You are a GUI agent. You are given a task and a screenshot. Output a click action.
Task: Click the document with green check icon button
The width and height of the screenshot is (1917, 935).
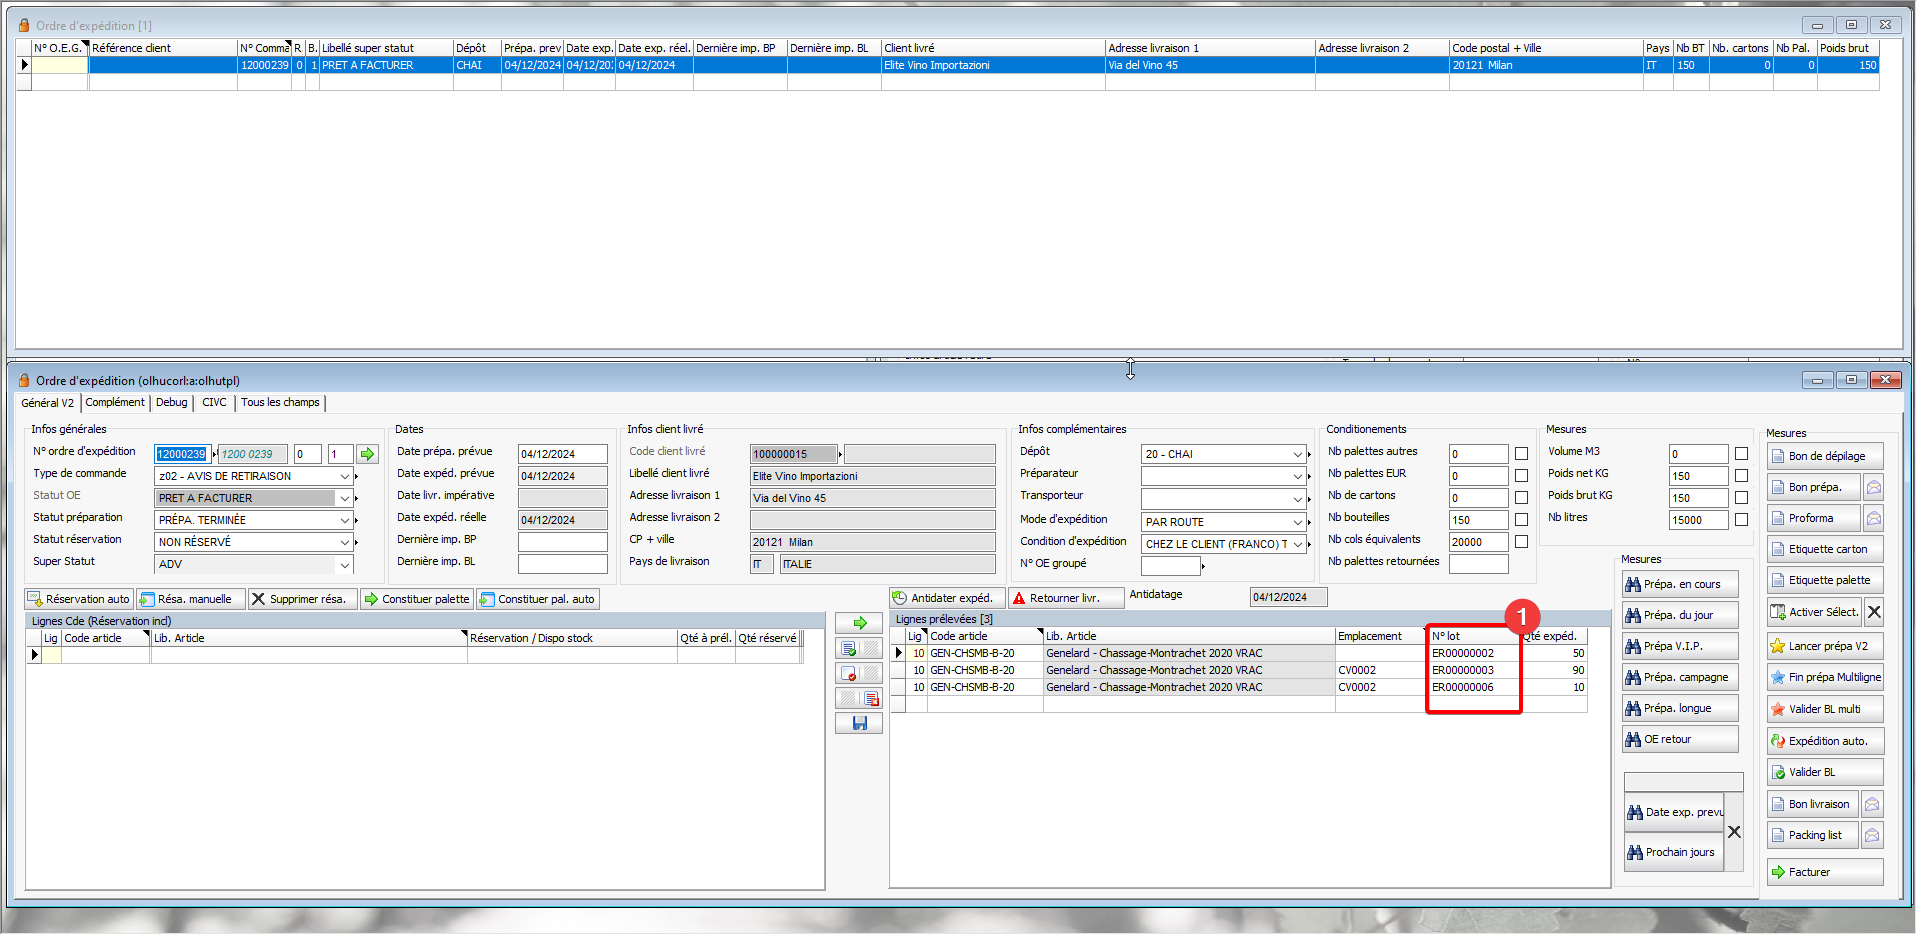pos(849,648)
